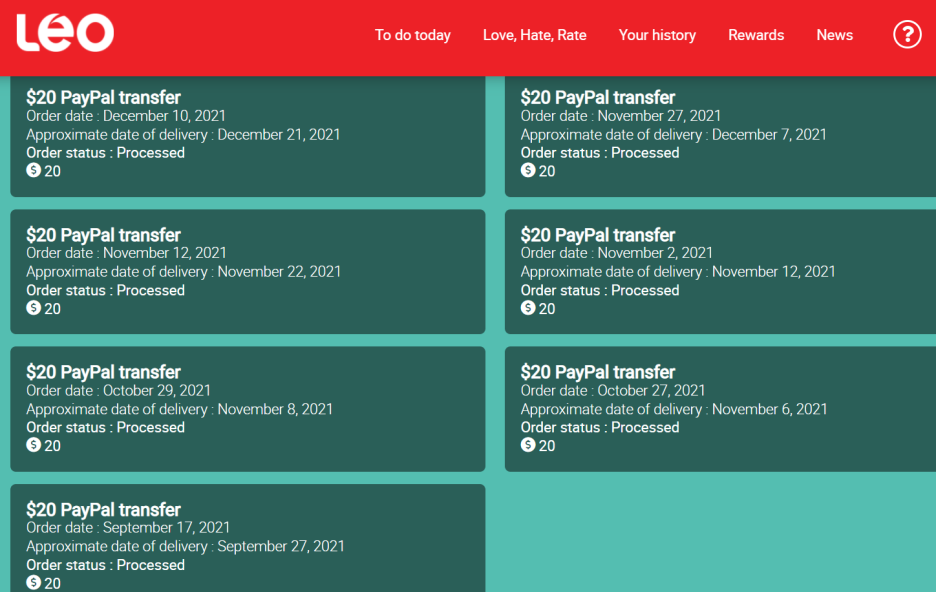Image resolution: width=936 pixels, height=592 pixels.
Task: Open the help question mark icon
Action: [x=907, y=35]
